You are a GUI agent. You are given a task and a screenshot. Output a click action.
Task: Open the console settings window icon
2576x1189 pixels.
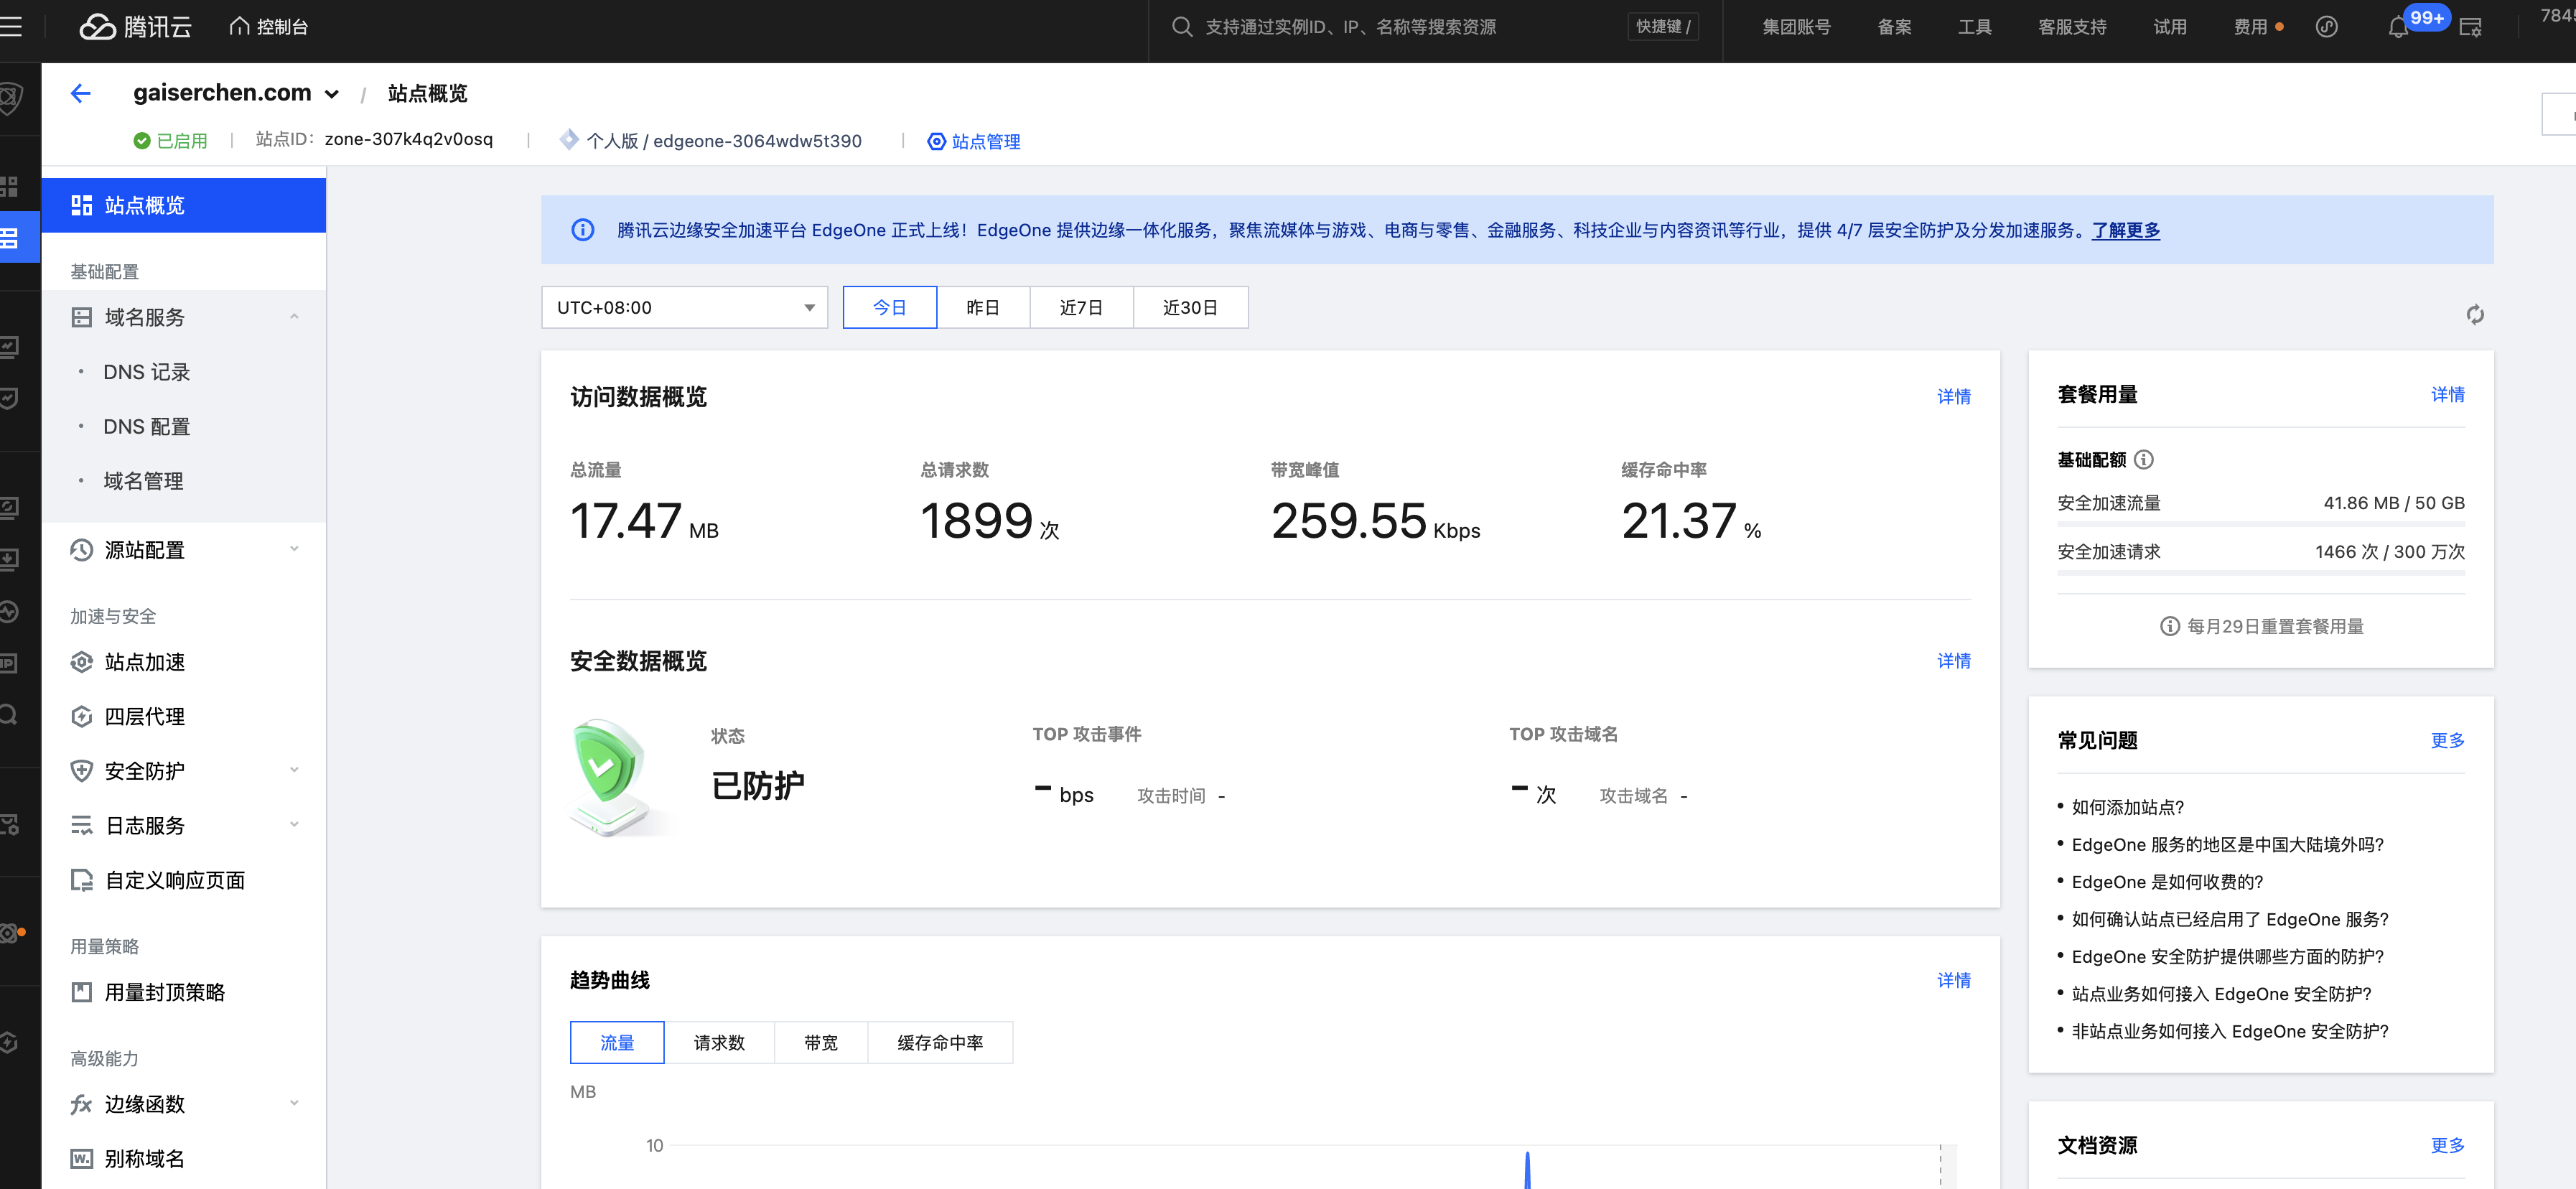2470,27
